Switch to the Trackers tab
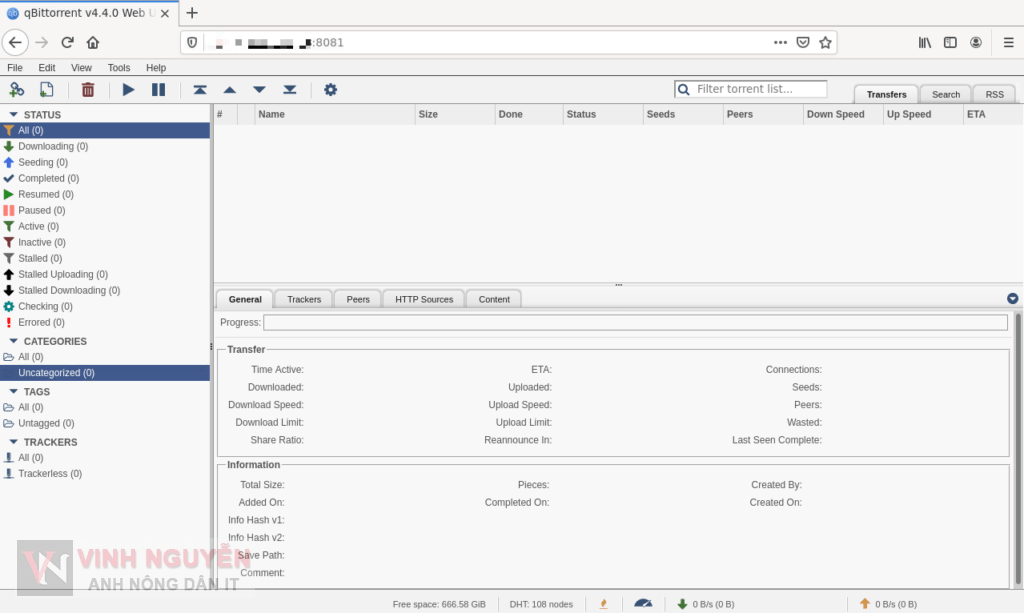 coord(303,298)
